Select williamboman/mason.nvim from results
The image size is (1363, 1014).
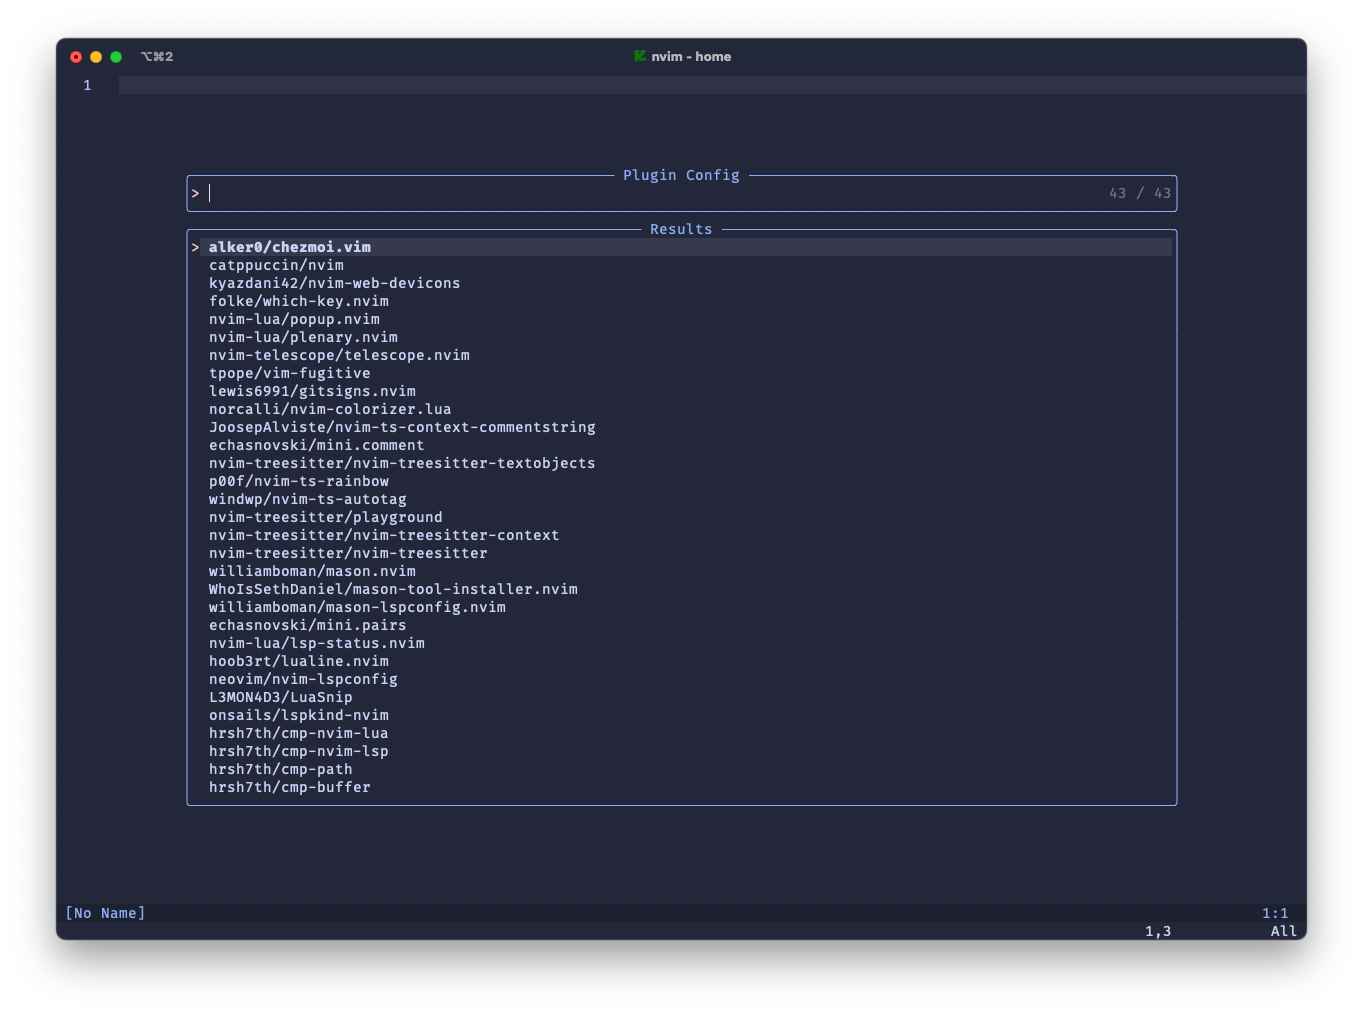point(312,571)
